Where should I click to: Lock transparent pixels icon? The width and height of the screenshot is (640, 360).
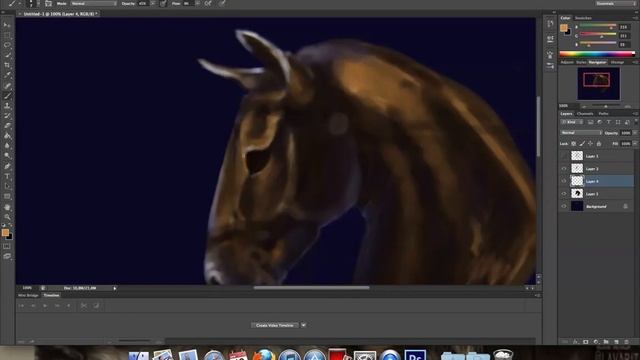point(573,144)
